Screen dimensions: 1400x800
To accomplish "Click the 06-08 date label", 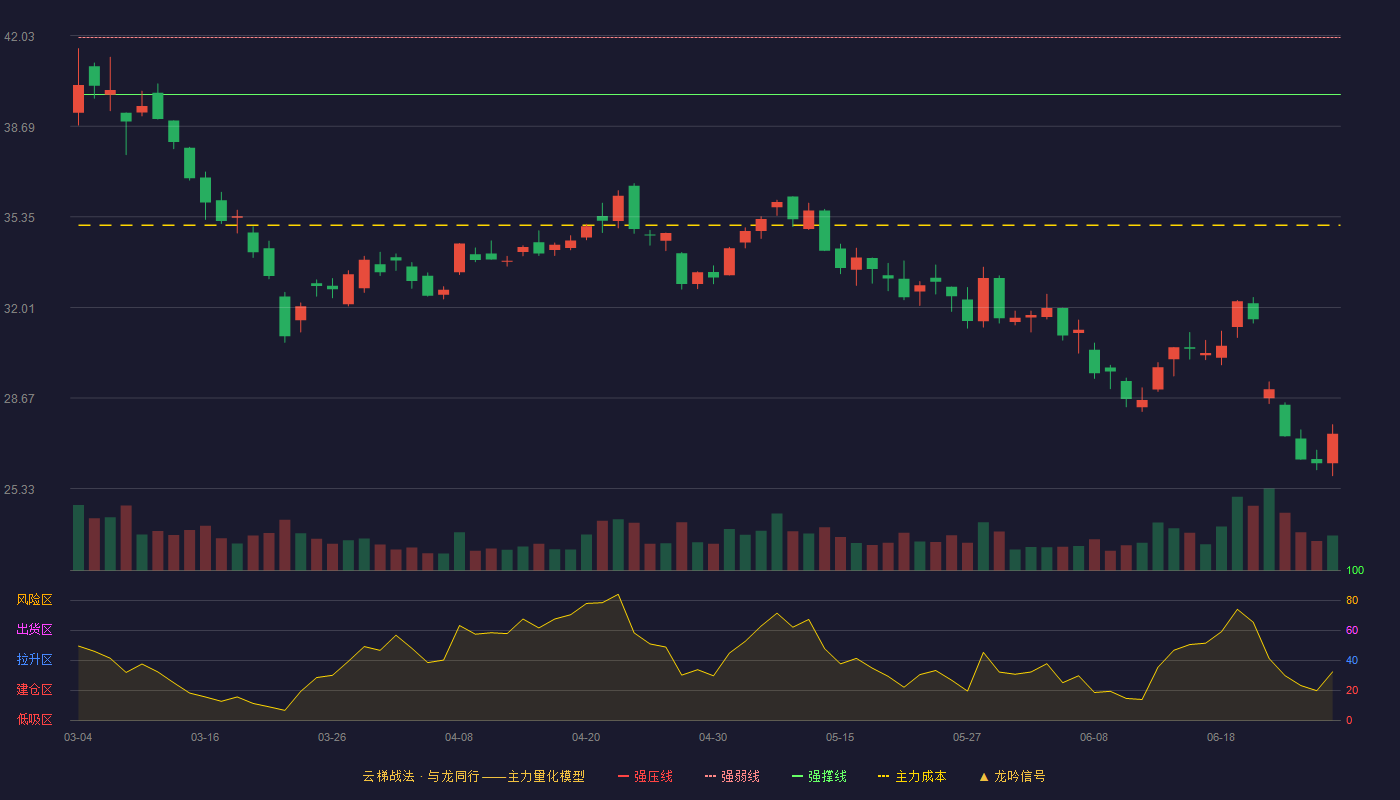I will pyautogui.click(x=1094, y=737).
